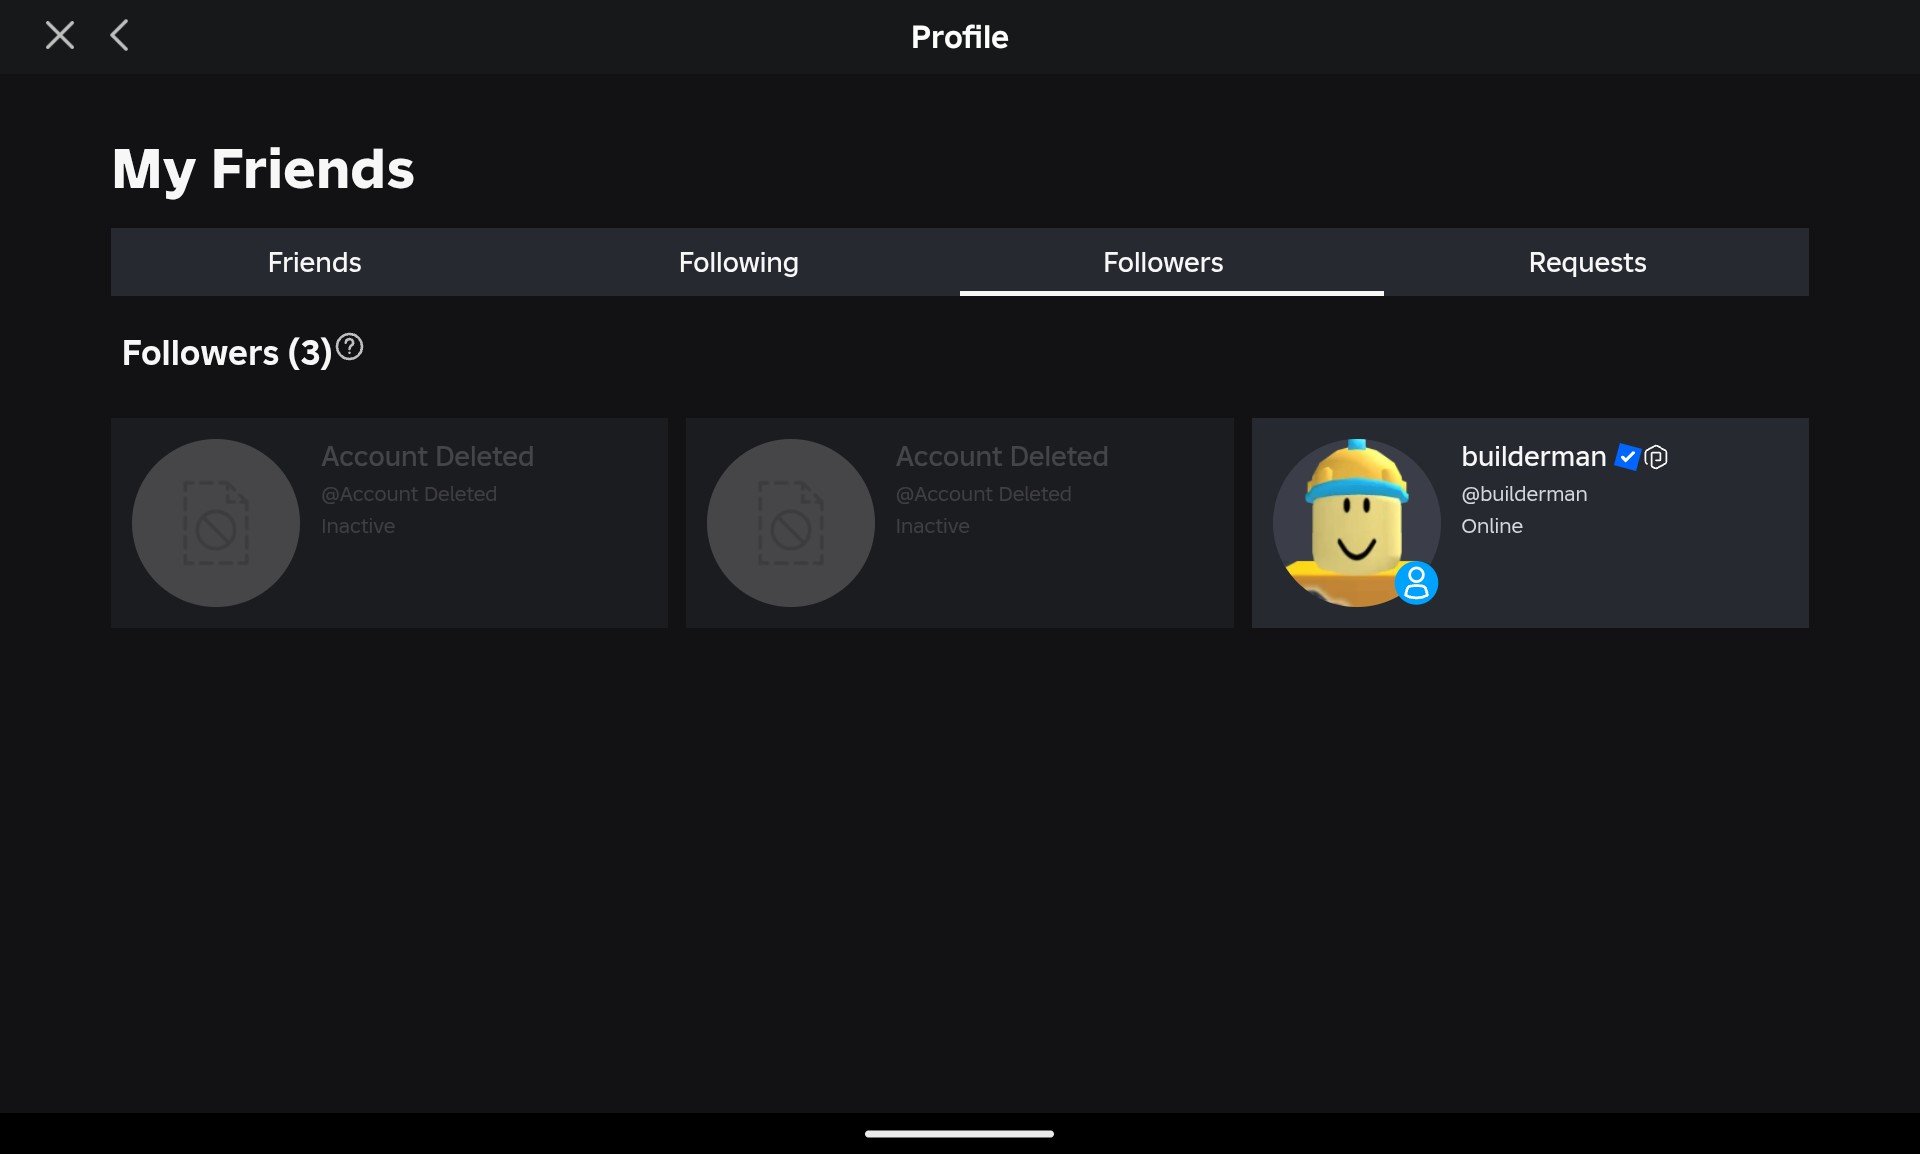Click the @builderman username text
Screen dimensions: 1920x1154
pyautogui.click(x=1524, y=494)
